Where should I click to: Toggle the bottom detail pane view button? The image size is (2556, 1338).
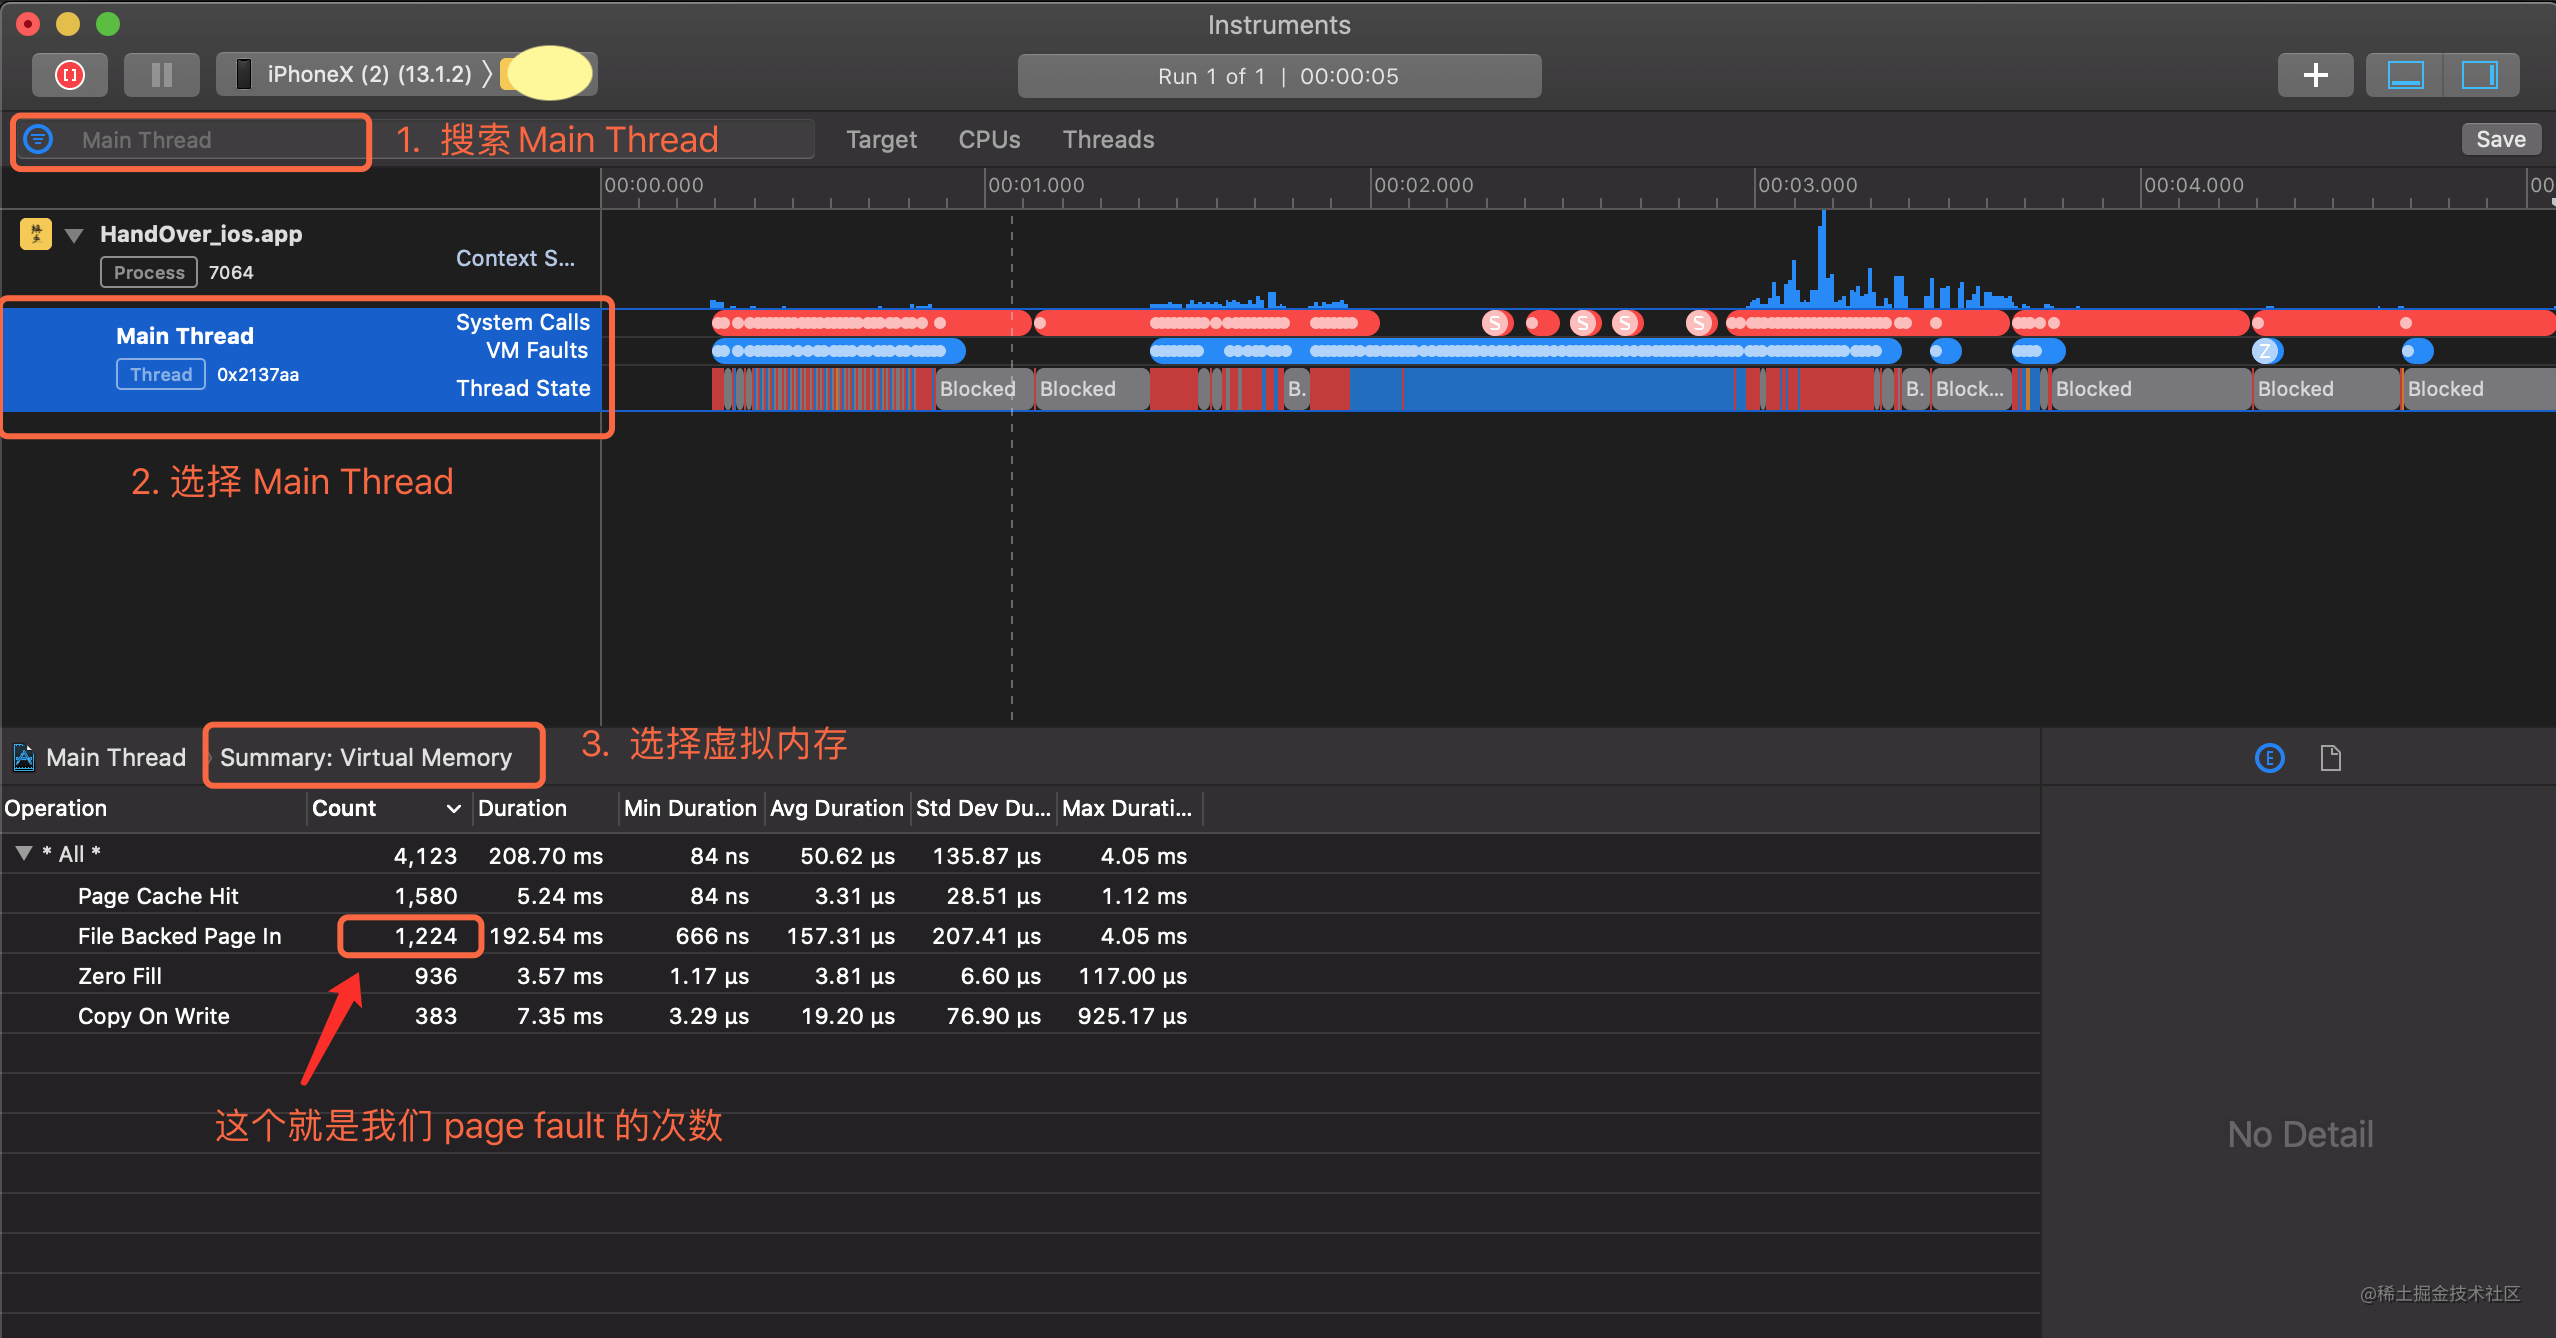tap(2405, 75)
